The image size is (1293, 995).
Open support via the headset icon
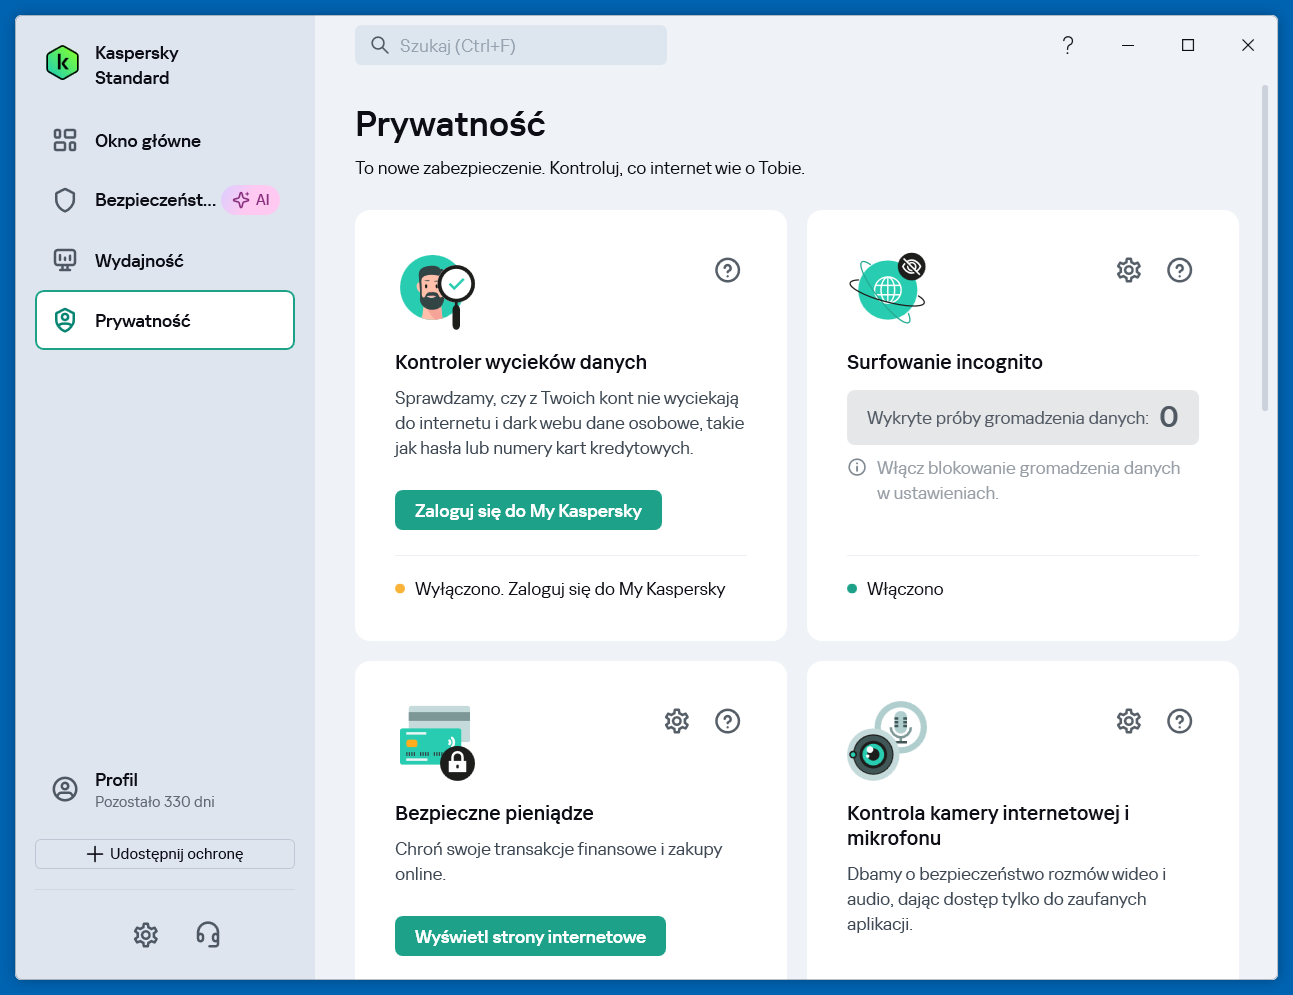[208, 935]
